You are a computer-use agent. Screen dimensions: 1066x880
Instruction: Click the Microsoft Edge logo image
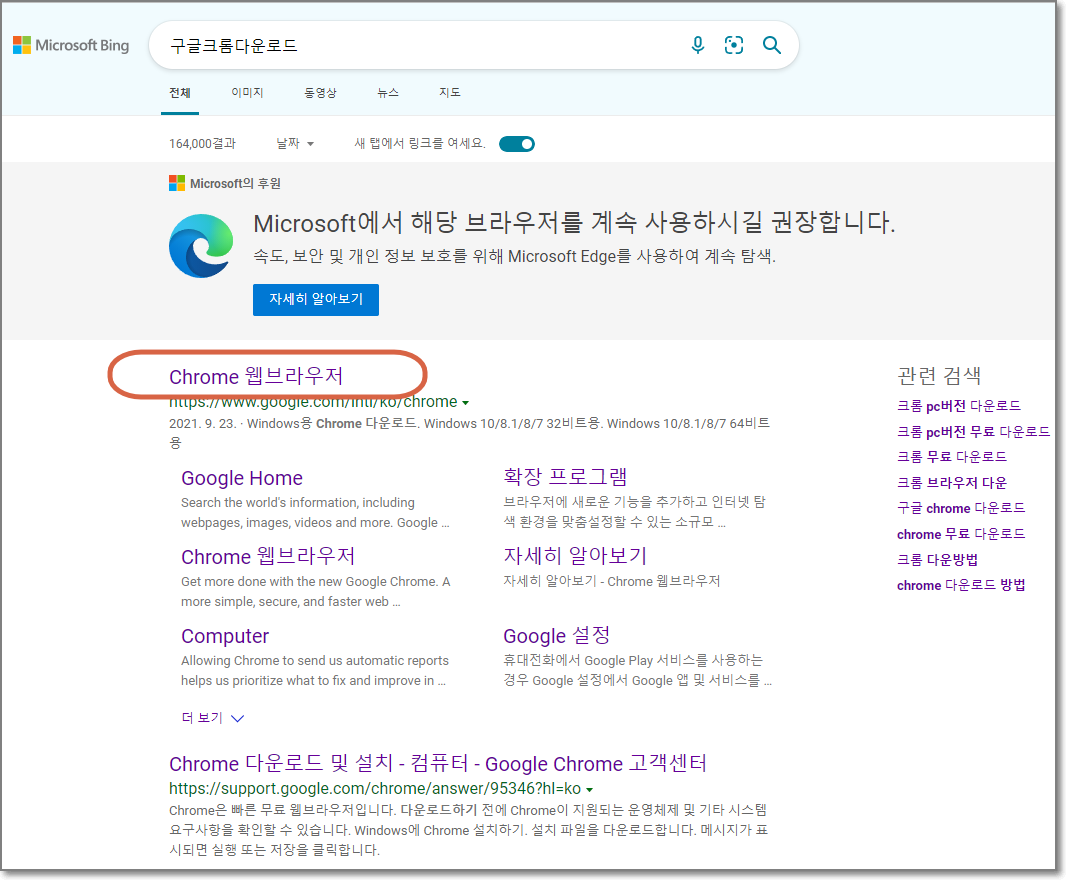201,246
